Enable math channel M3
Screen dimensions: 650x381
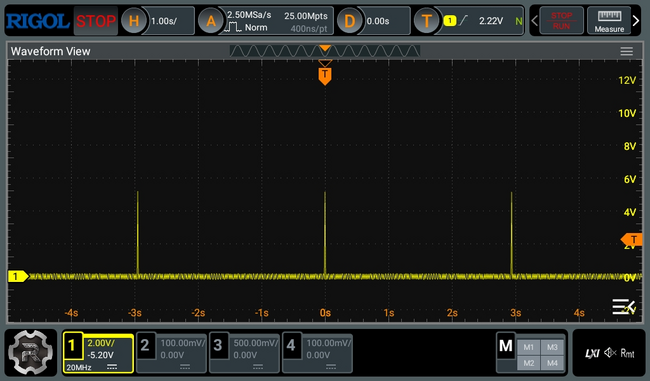552,347
